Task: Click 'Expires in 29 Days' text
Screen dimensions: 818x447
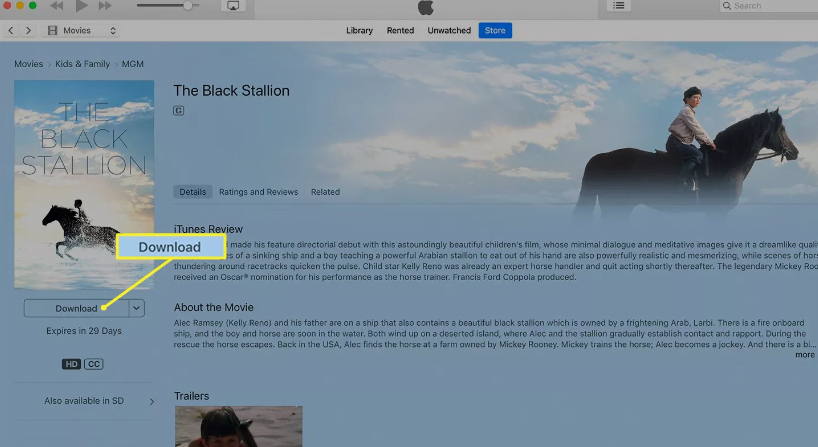Action: tap(84, 331)
